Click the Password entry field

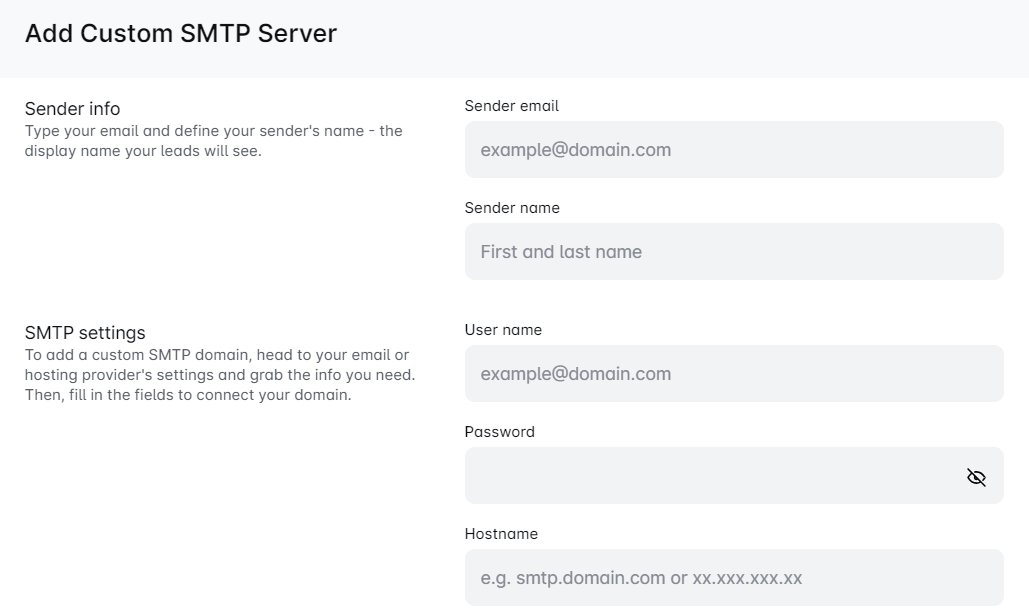[x=700, y=476]
